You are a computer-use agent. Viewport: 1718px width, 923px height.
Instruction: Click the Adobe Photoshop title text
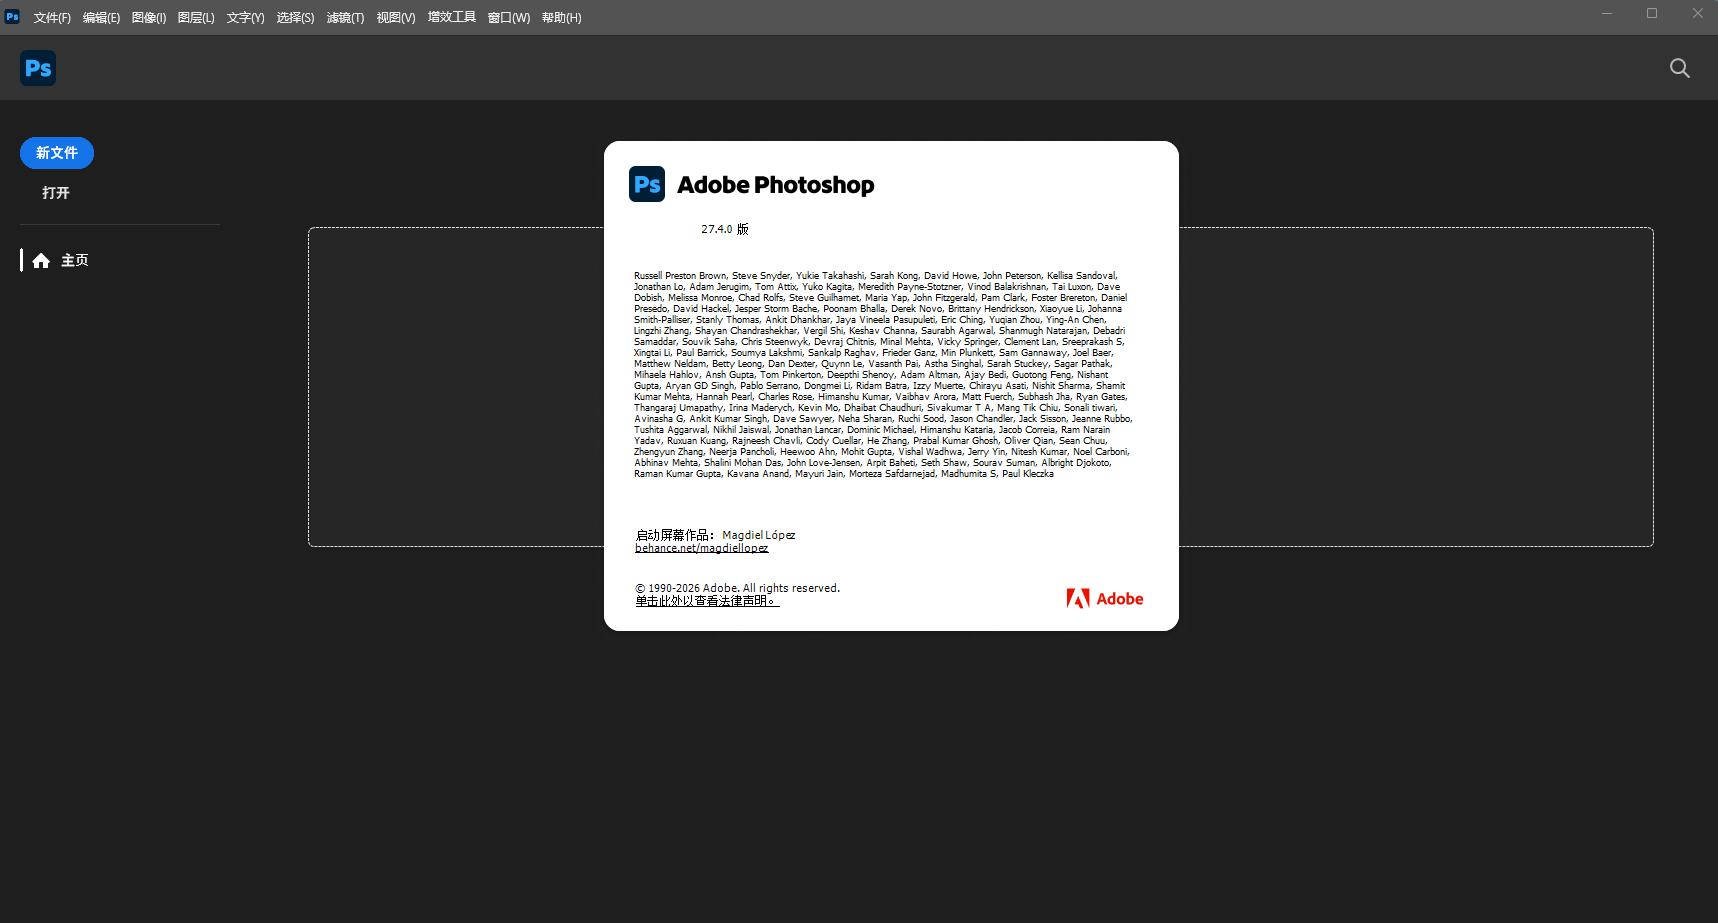point(775,185)
